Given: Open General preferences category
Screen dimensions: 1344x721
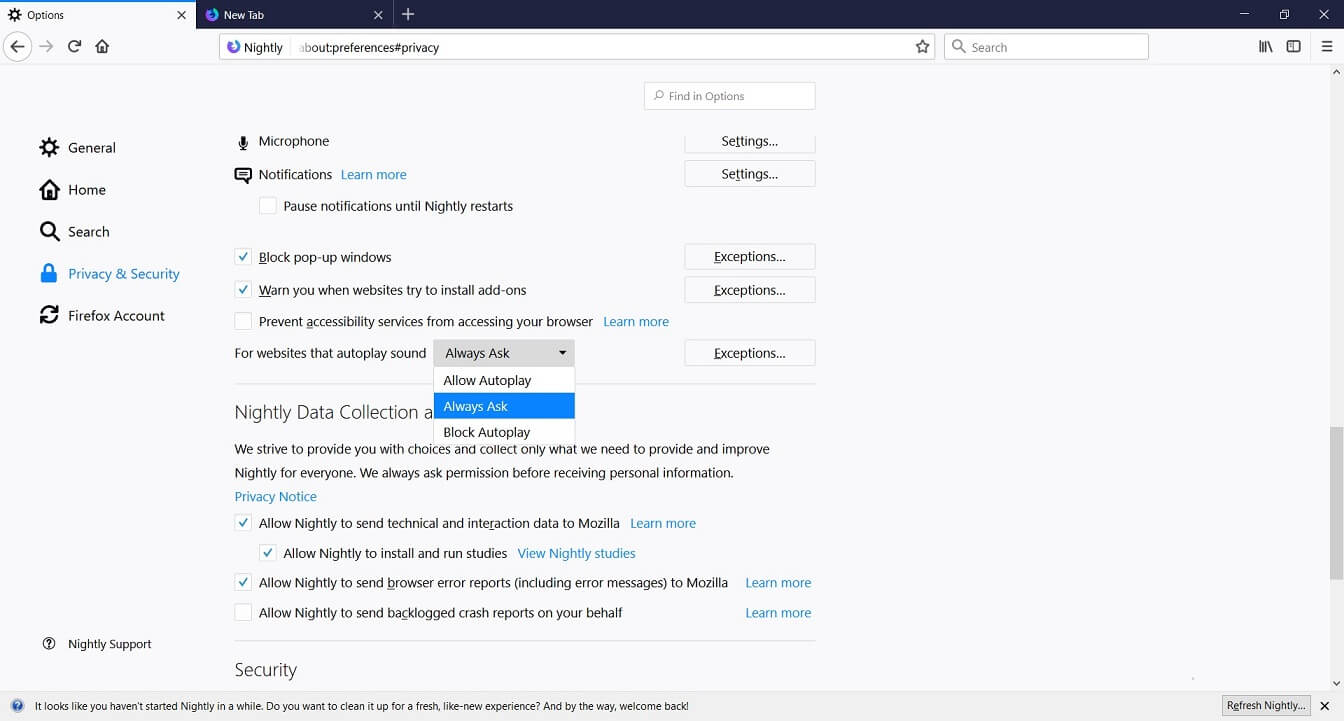Looking at the screenshot, I should pos(78,148).
